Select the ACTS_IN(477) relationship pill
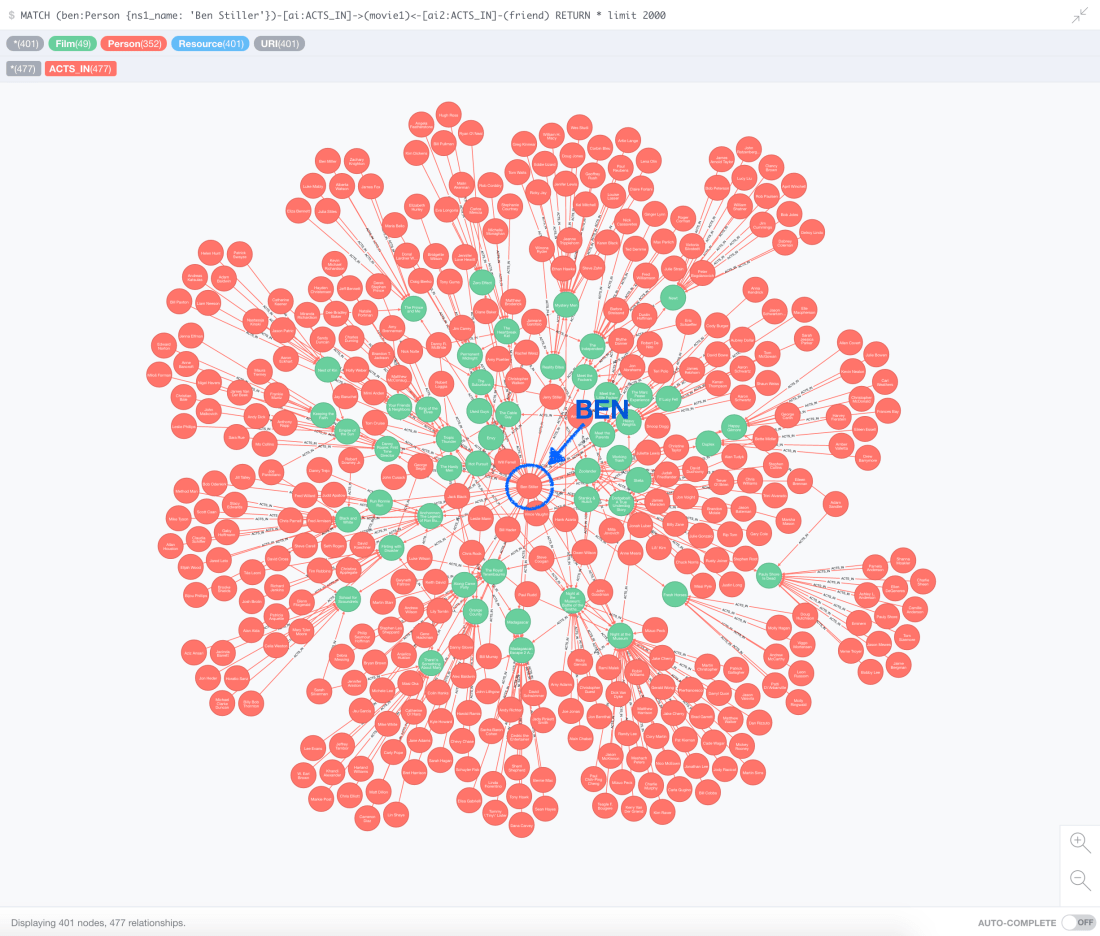The width and height of the screenshot is (1100, 936). [80, 68]
